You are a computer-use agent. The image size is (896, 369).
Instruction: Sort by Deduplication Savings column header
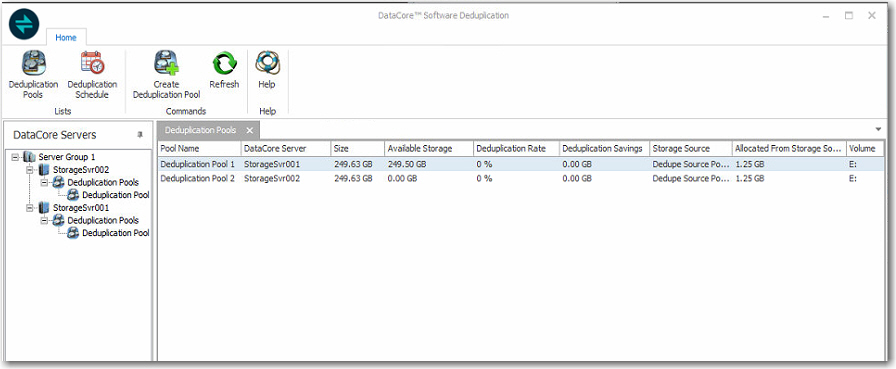605,149
